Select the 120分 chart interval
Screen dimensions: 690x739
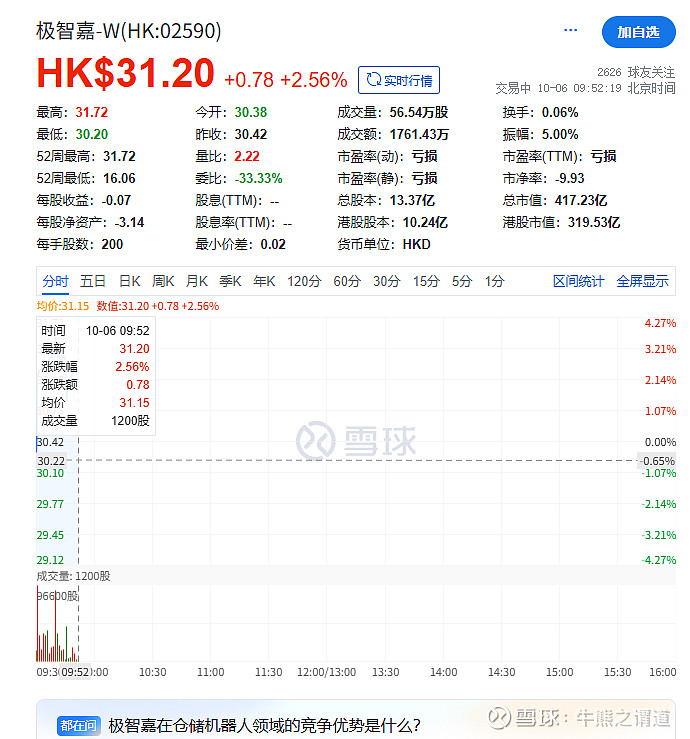tap(304, 281)
